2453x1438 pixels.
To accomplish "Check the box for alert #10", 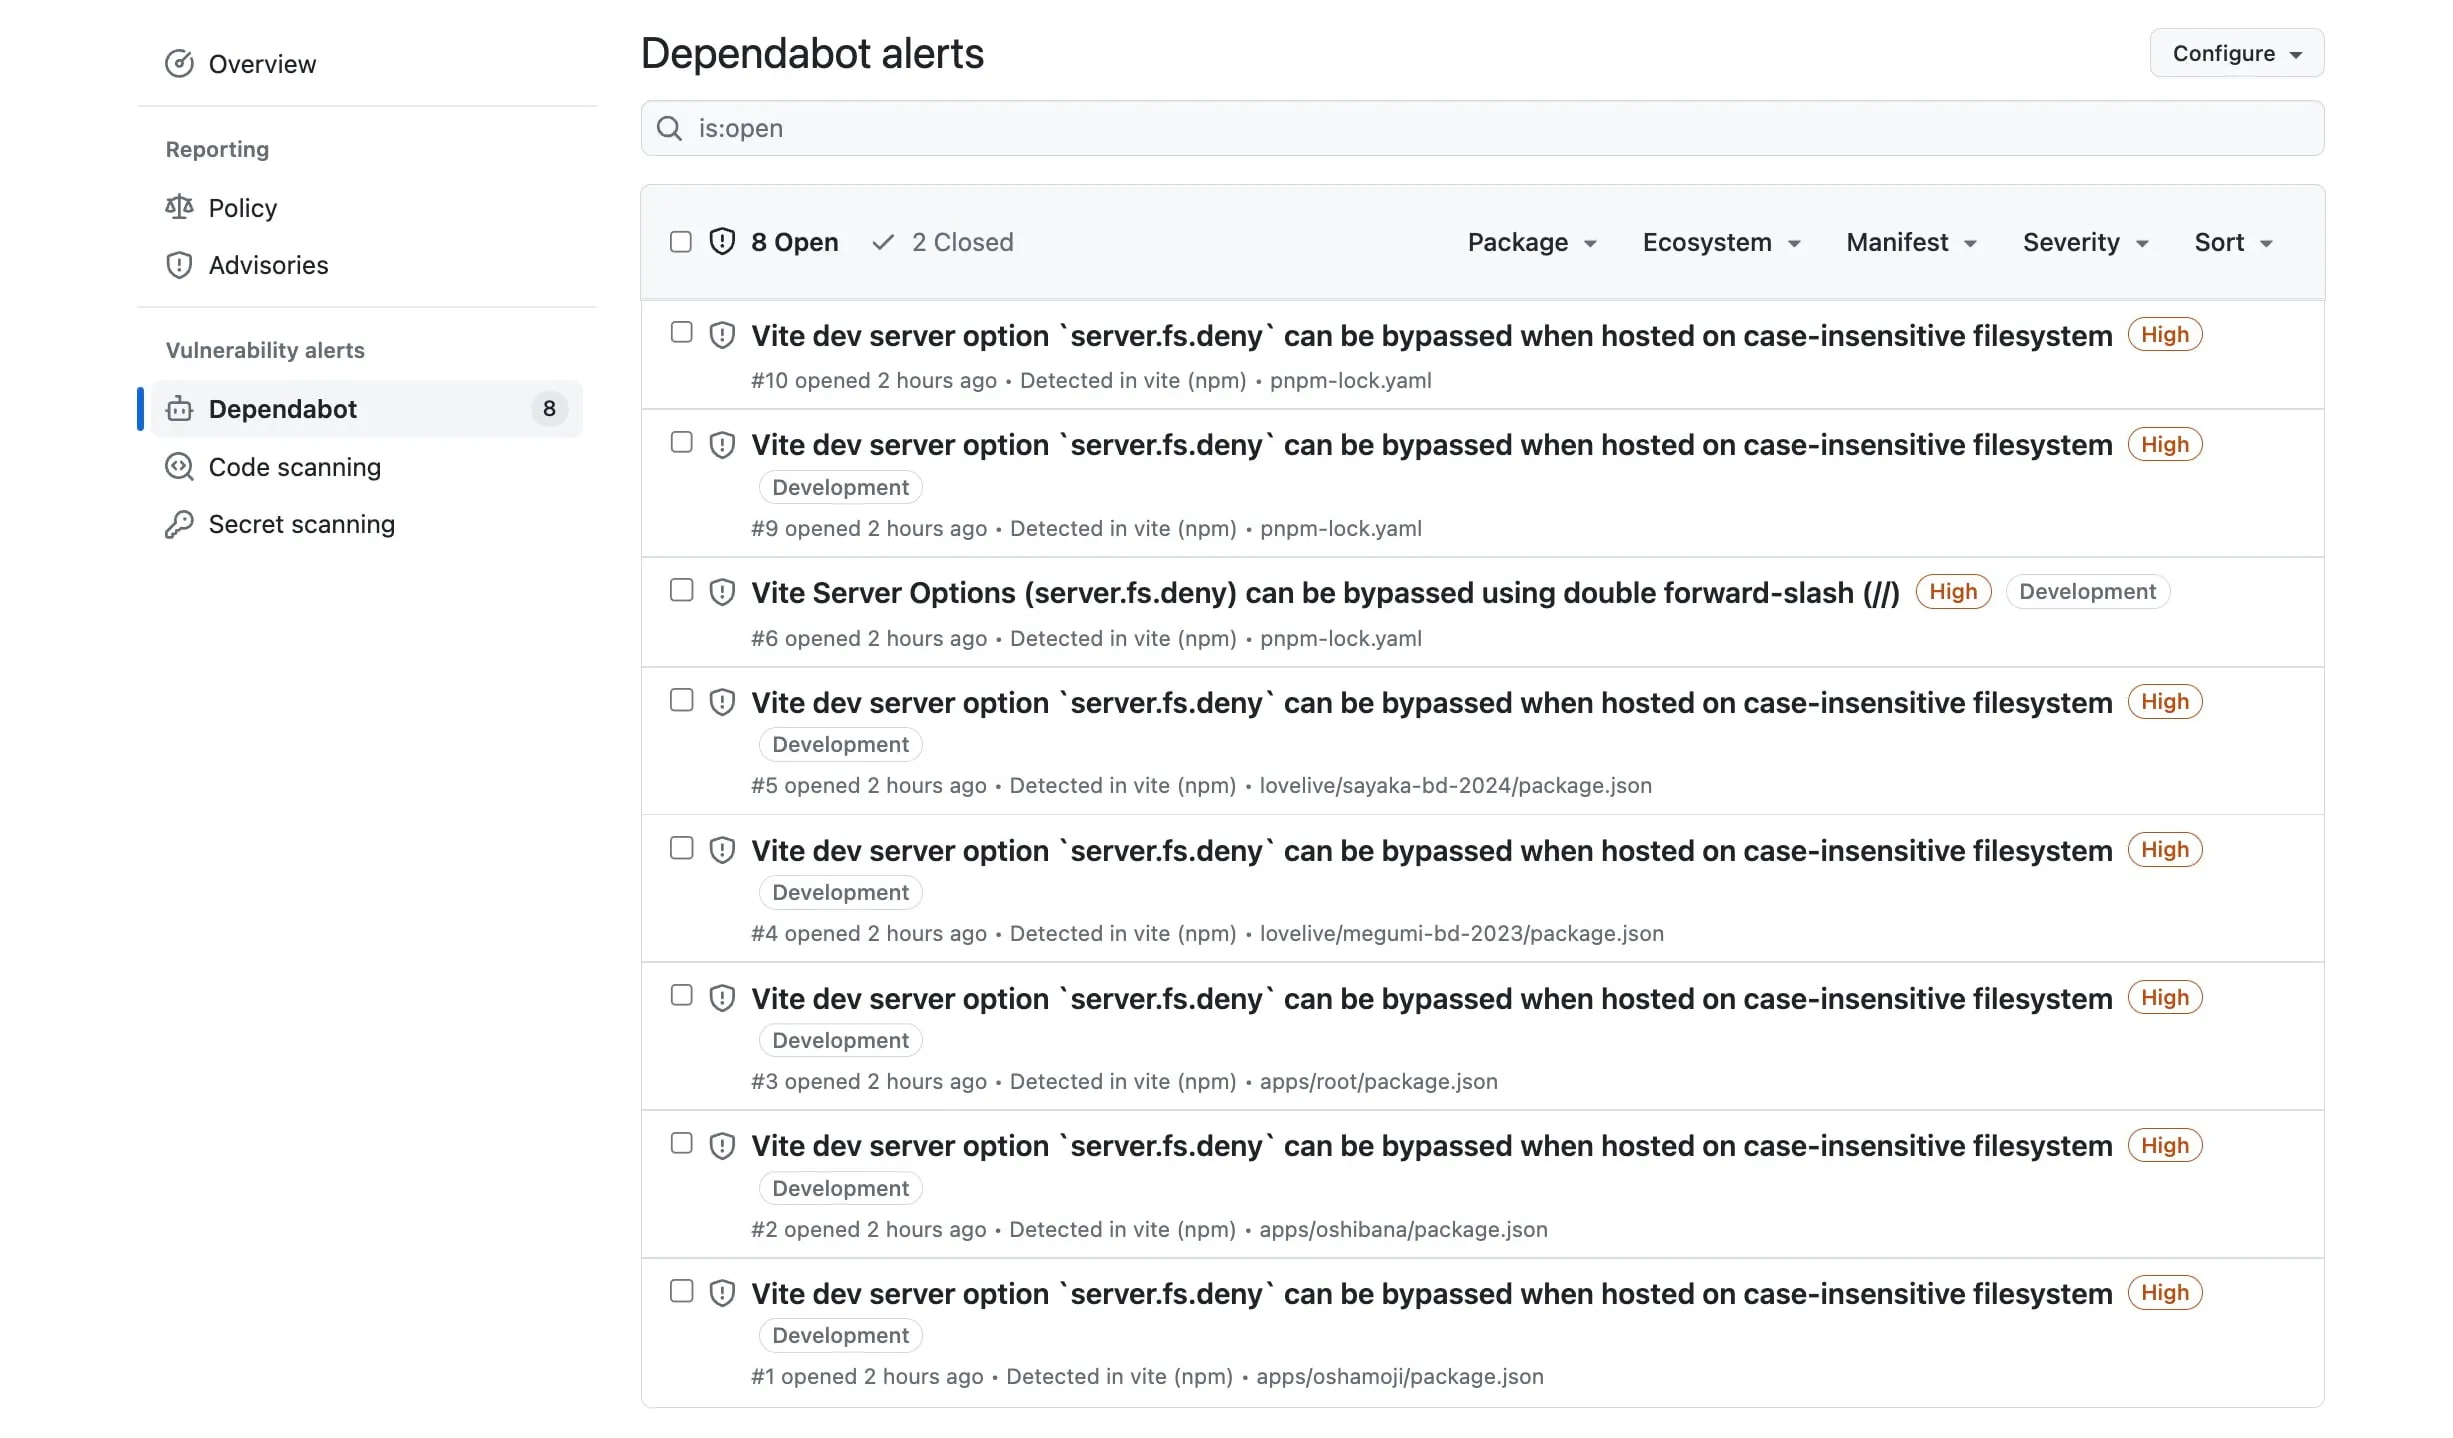I will [681, 333].
